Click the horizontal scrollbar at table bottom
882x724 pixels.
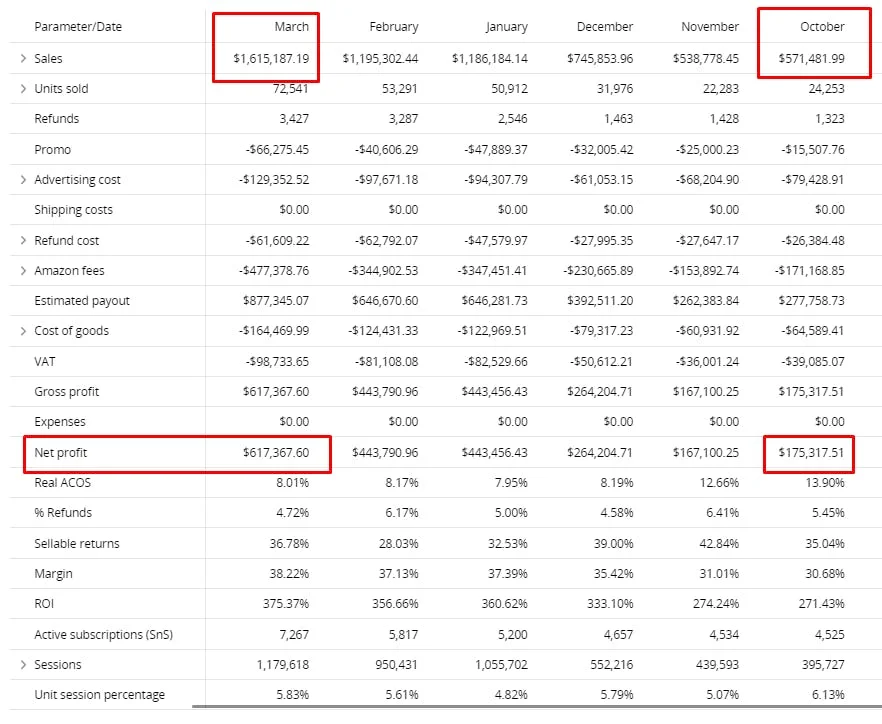coord(537,707)
